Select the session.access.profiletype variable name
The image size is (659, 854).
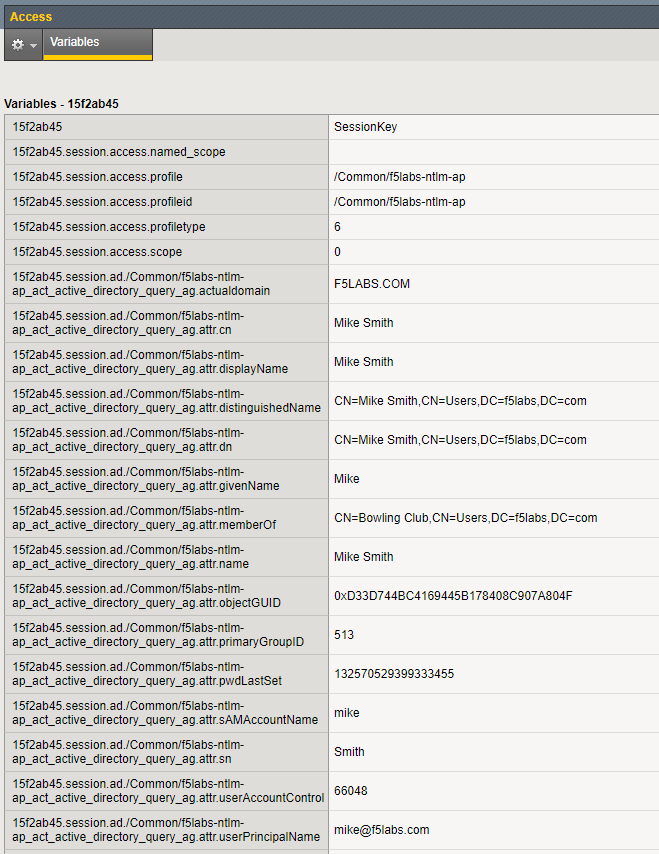tap(109, 227)
